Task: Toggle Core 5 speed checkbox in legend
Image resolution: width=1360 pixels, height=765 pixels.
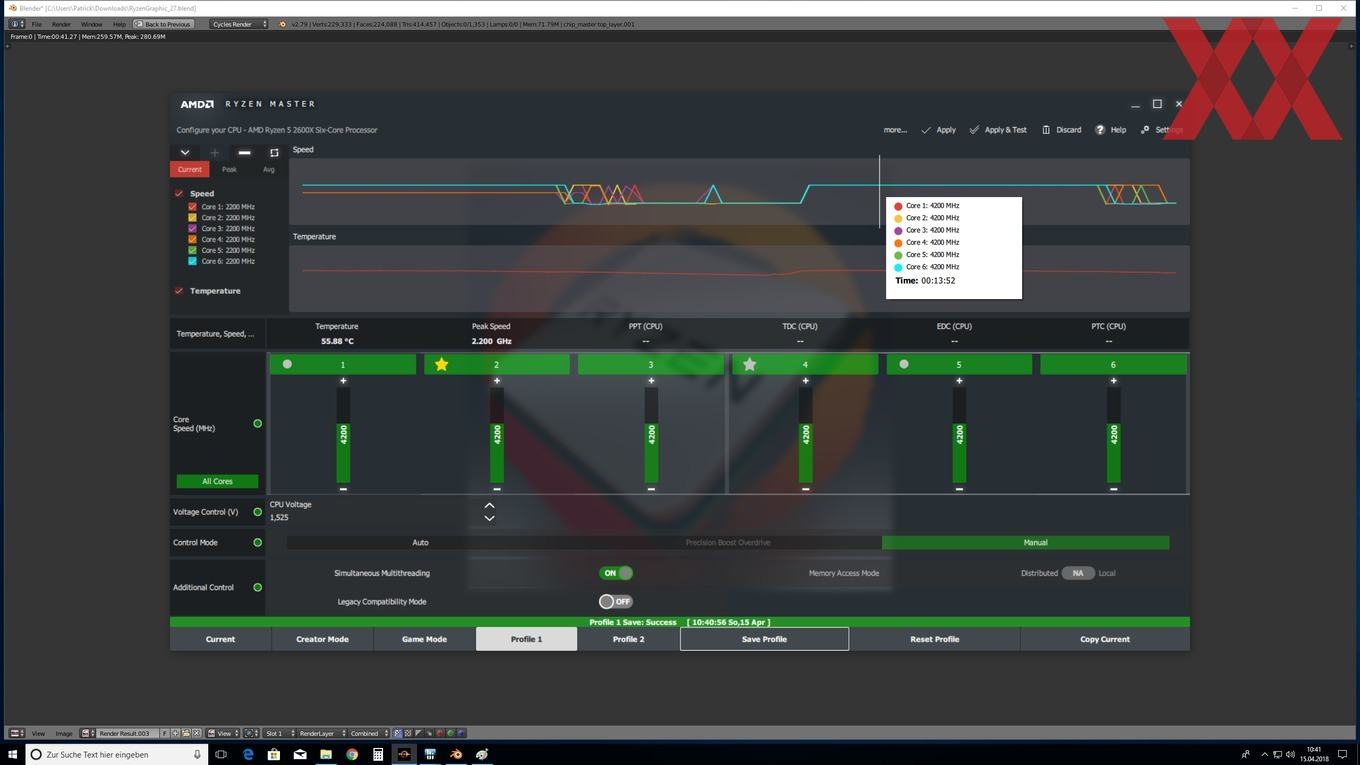Action: point(193,250)
